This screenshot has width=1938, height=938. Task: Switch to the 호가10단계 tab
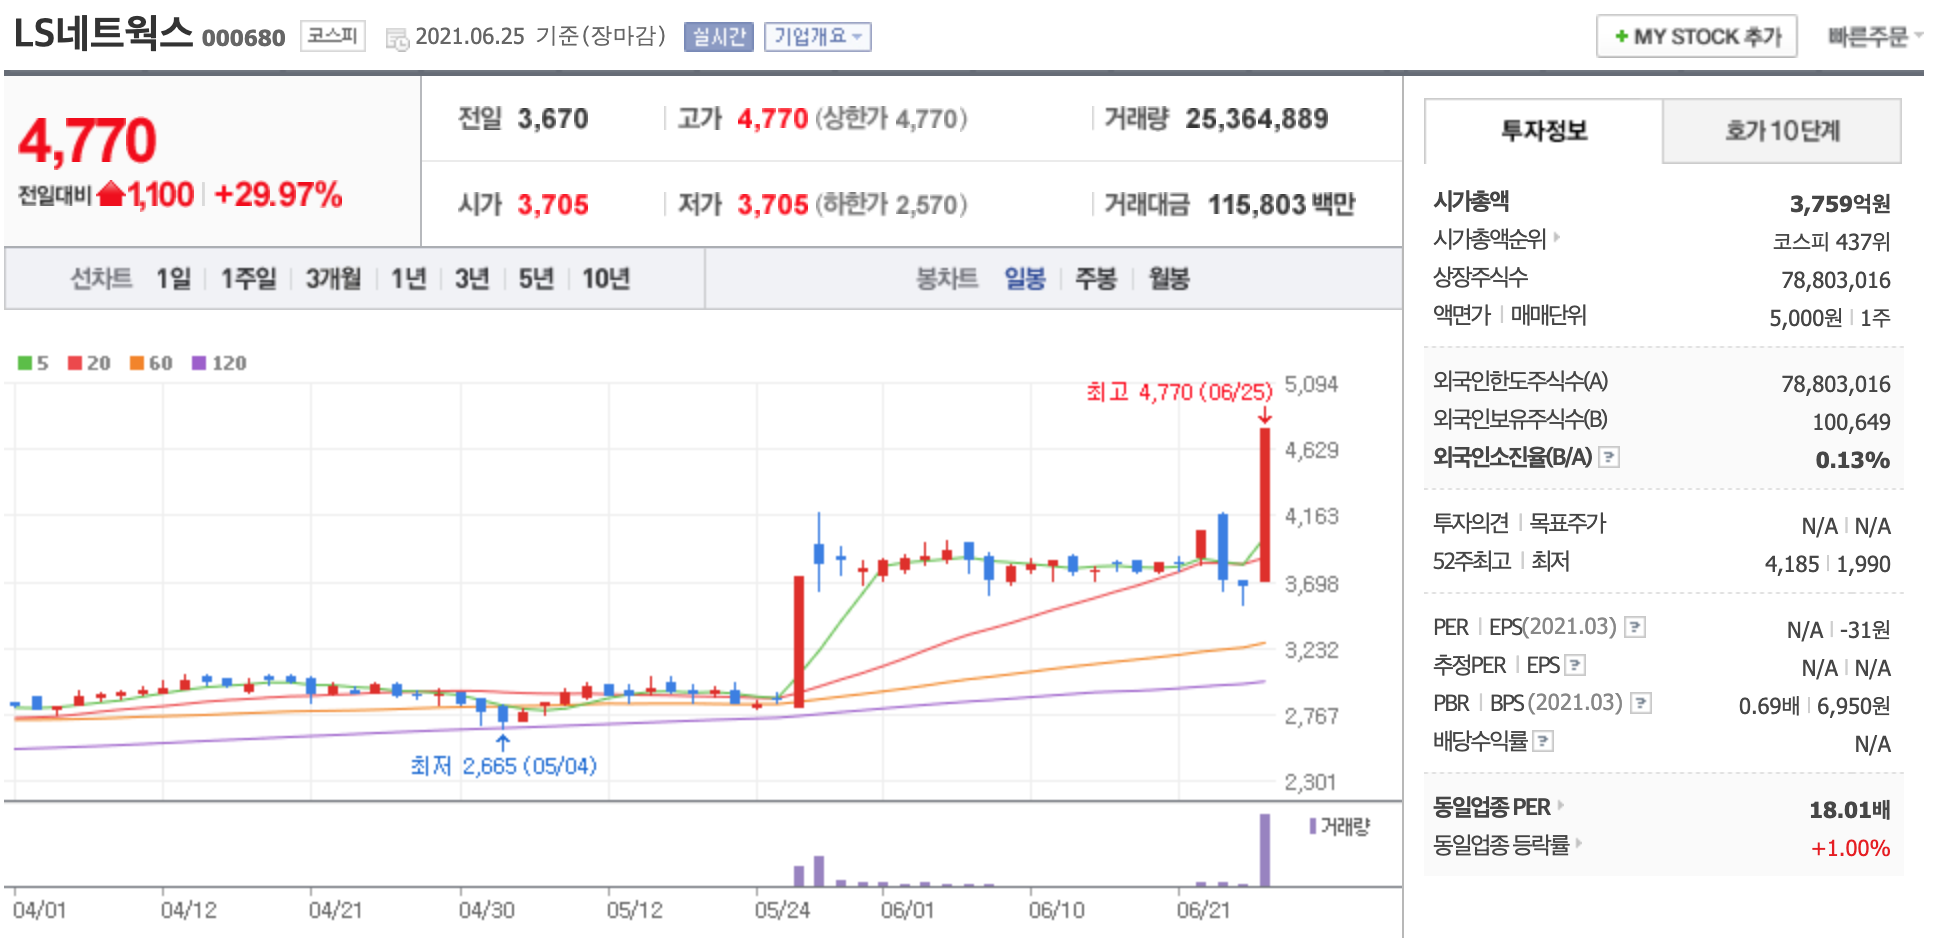pos(1782,131)
